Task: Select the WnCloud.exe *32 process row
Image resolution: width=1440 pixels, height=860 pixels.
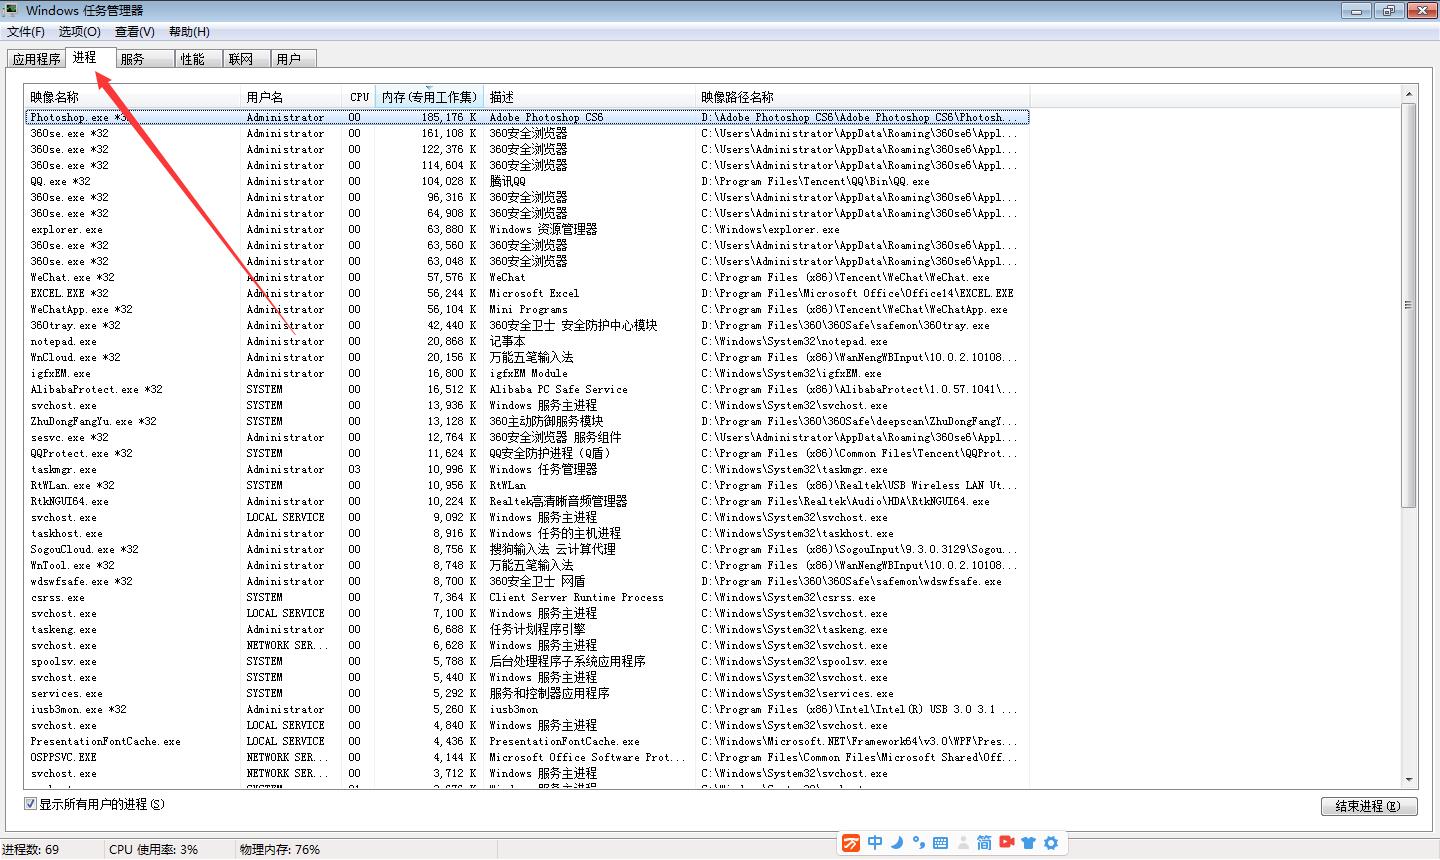Action: [x=527, y=357]
